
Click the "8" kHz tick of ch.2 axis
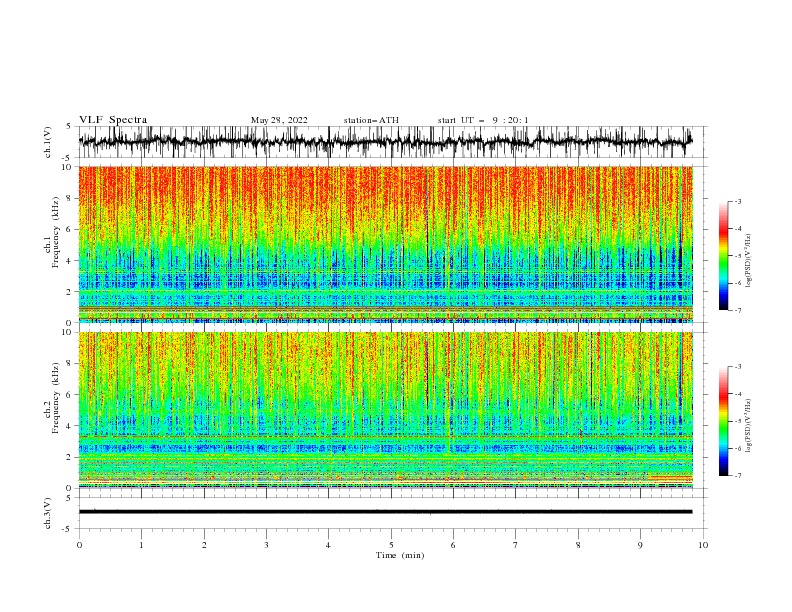(71, 364)
